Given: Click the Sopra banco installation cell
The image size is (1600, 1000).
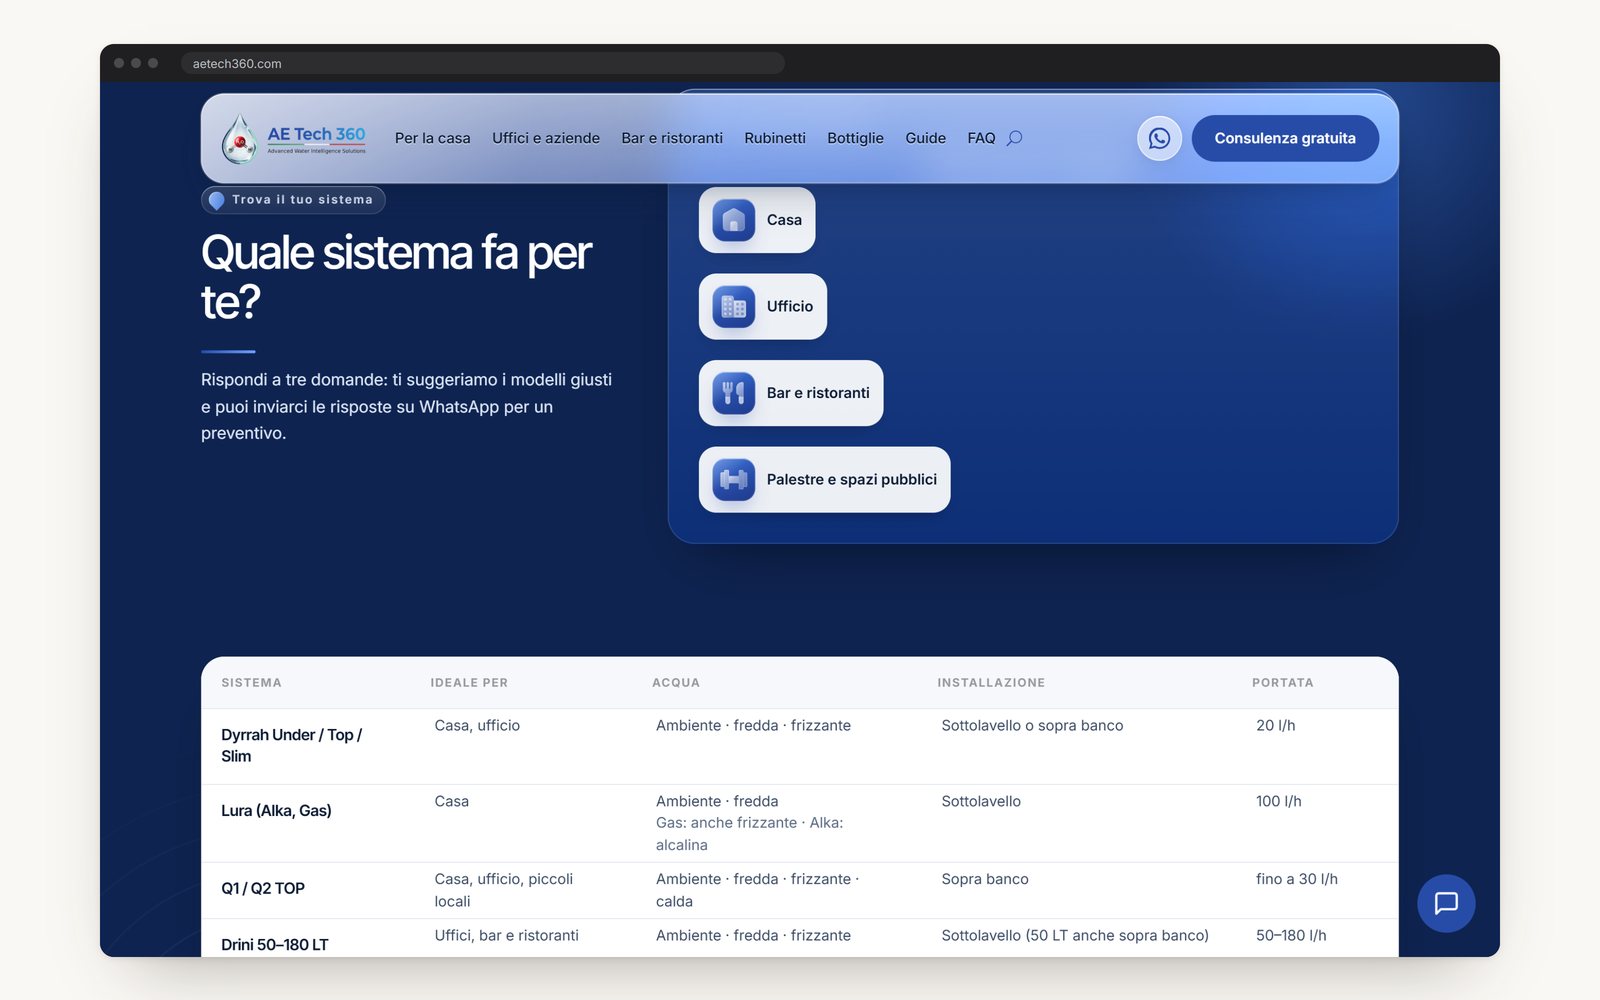Looking at the screenshot, I should tap(985, 879).
